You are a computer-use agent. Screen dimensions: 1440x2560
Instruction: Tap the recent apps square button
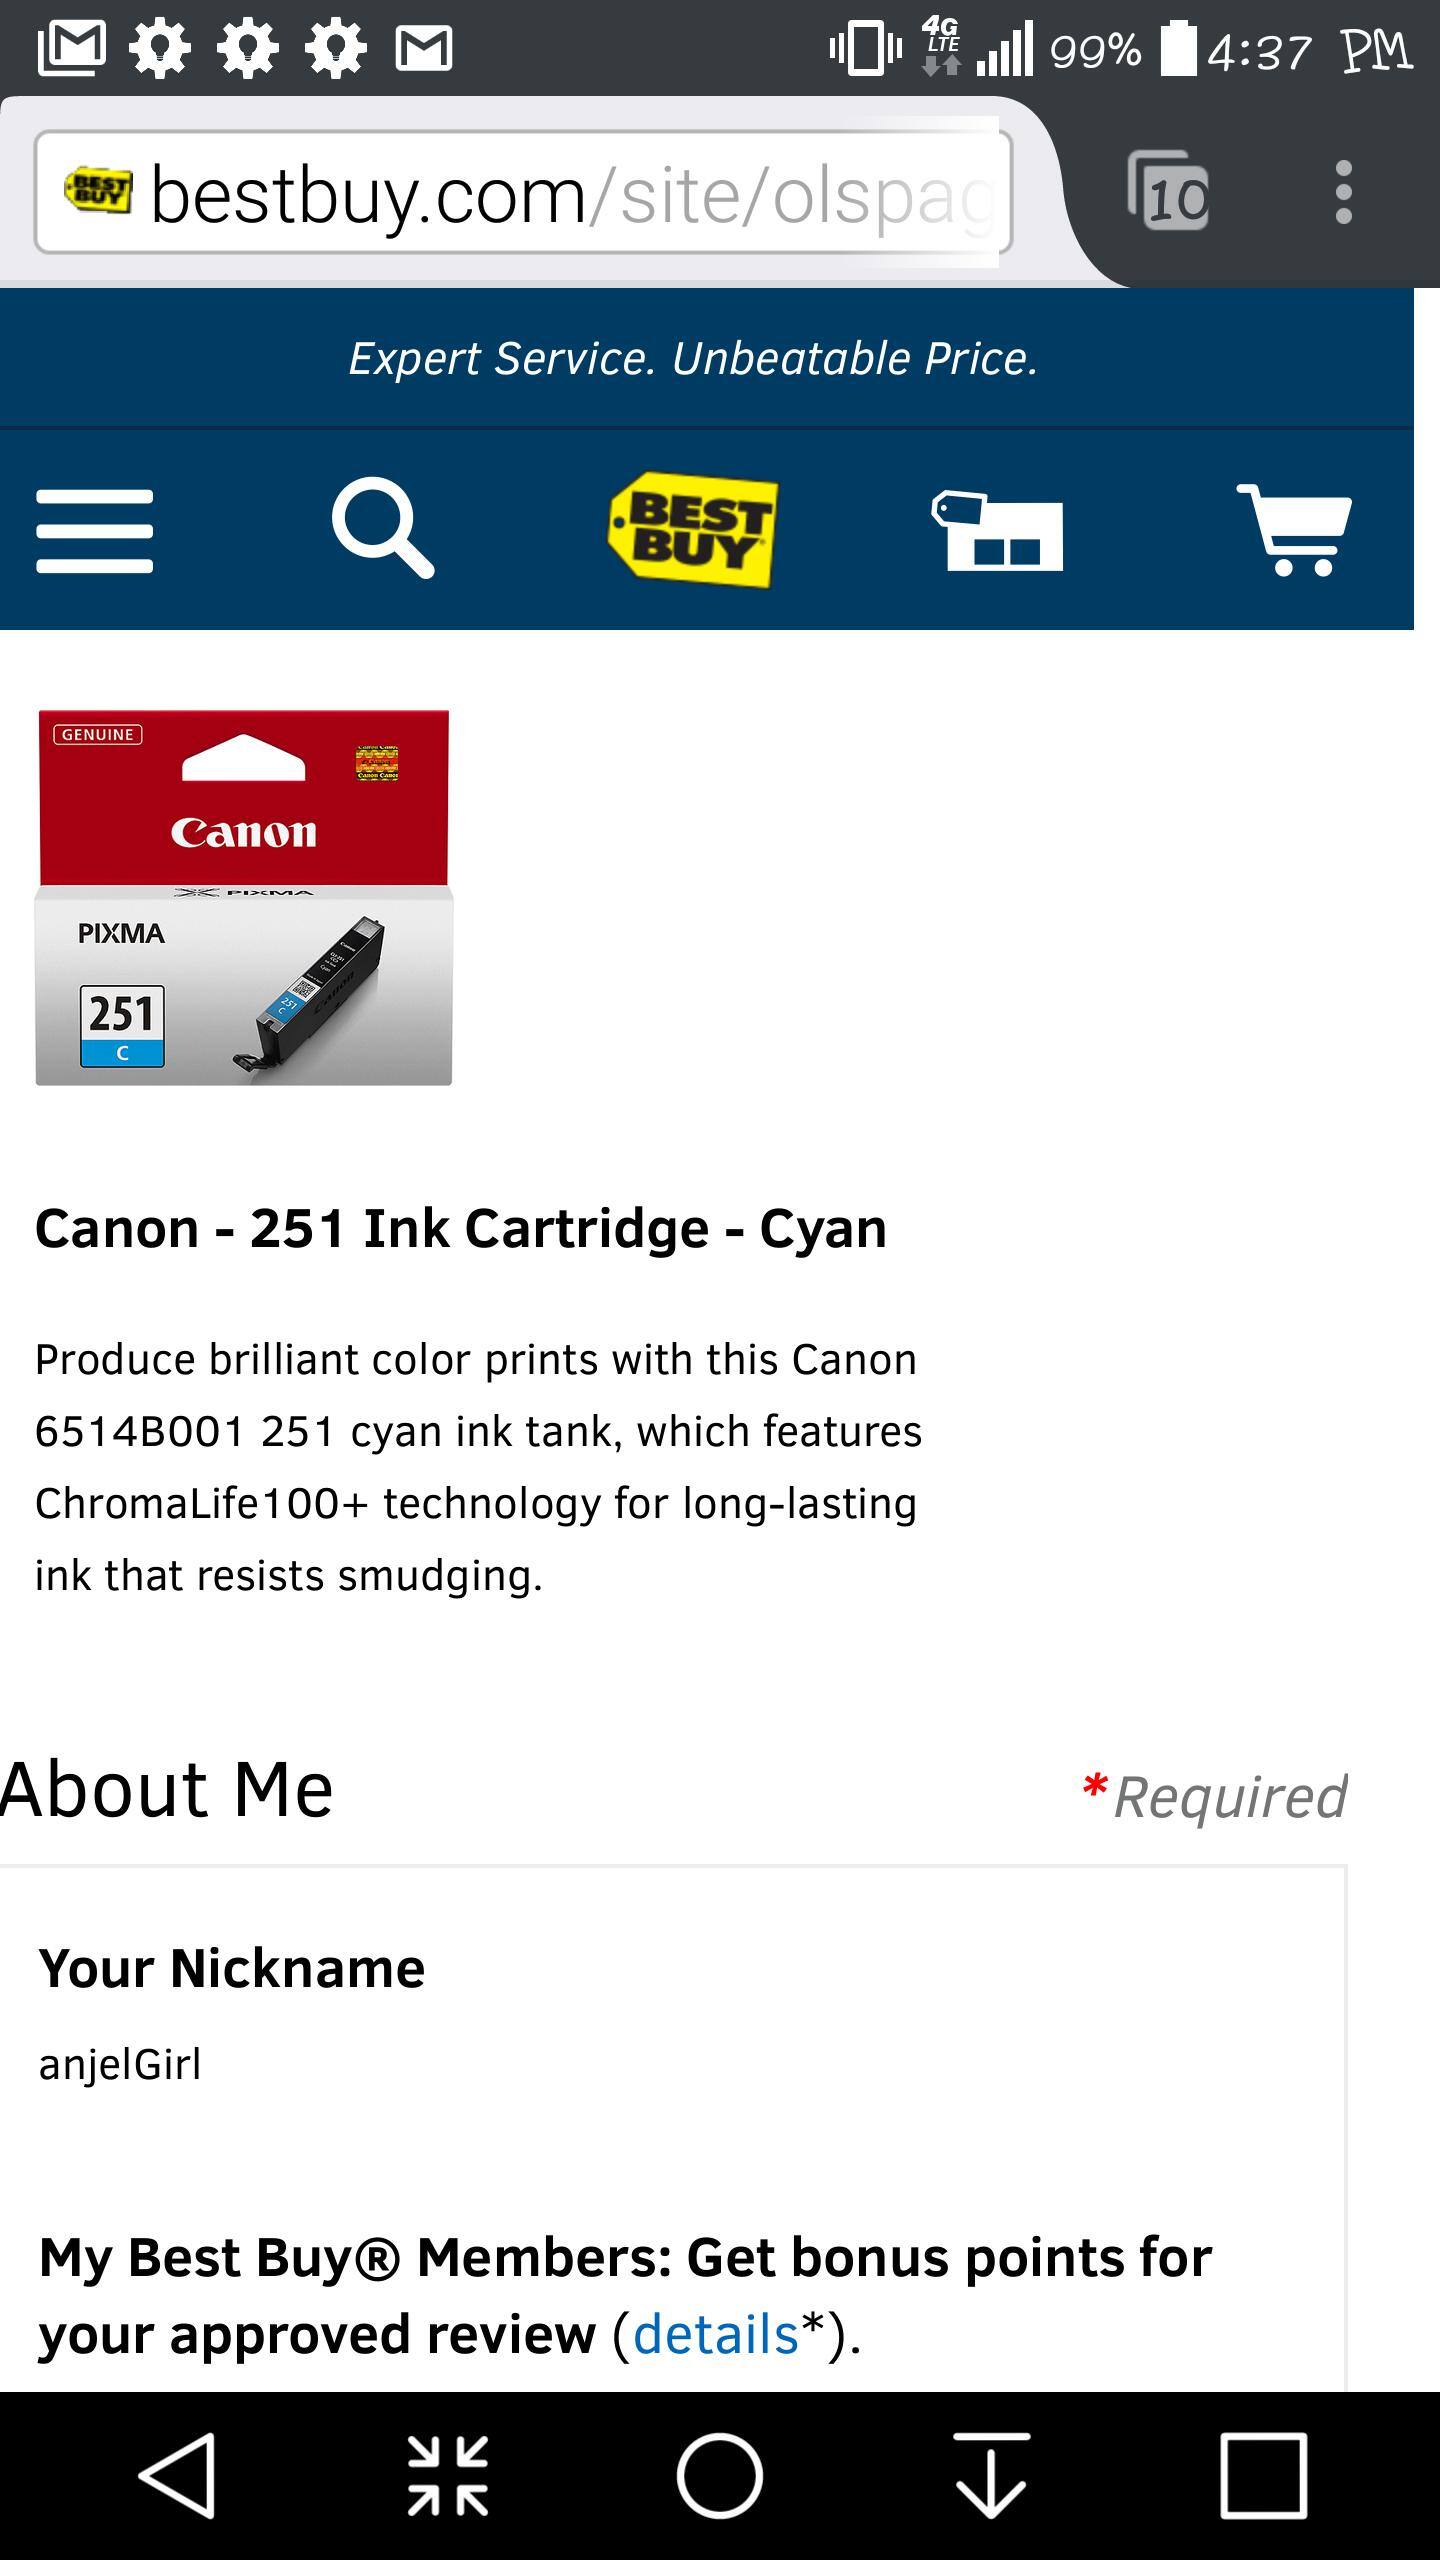click(x=1263, y=2475)
